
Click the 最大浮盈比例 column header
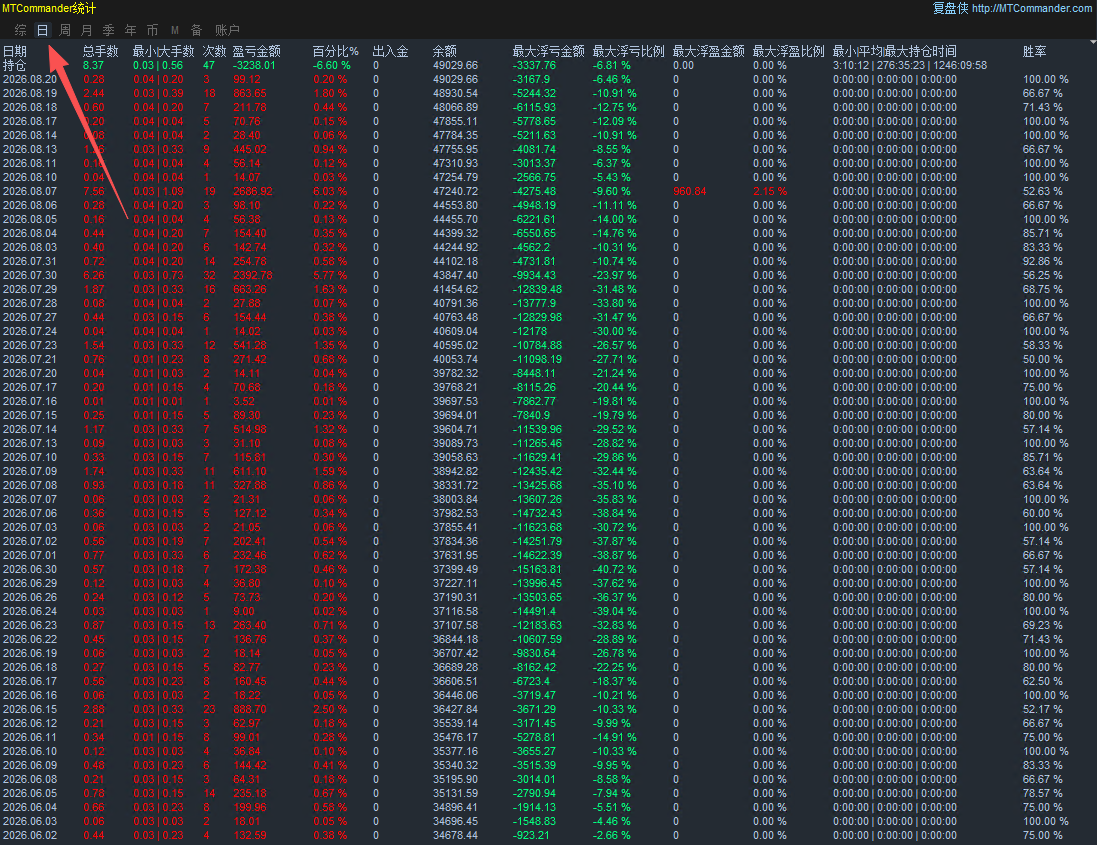click(788, 51)
